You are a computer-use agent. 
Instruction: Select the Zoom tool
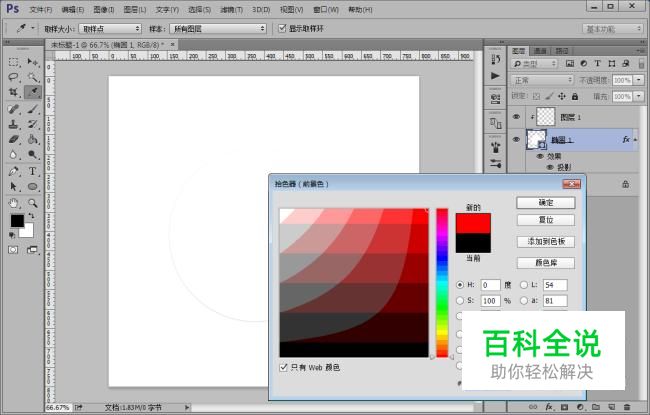(x=32, y=203)
